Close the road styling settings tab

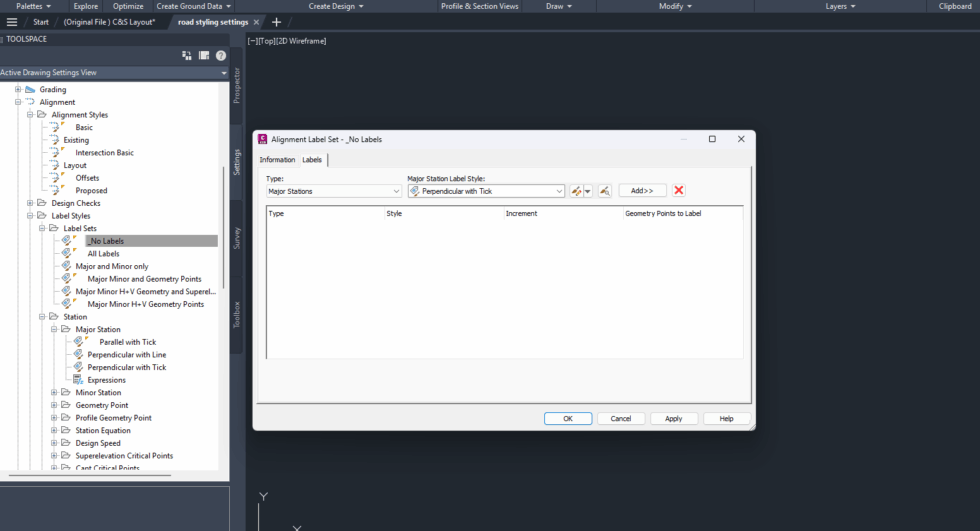(256, 22)
